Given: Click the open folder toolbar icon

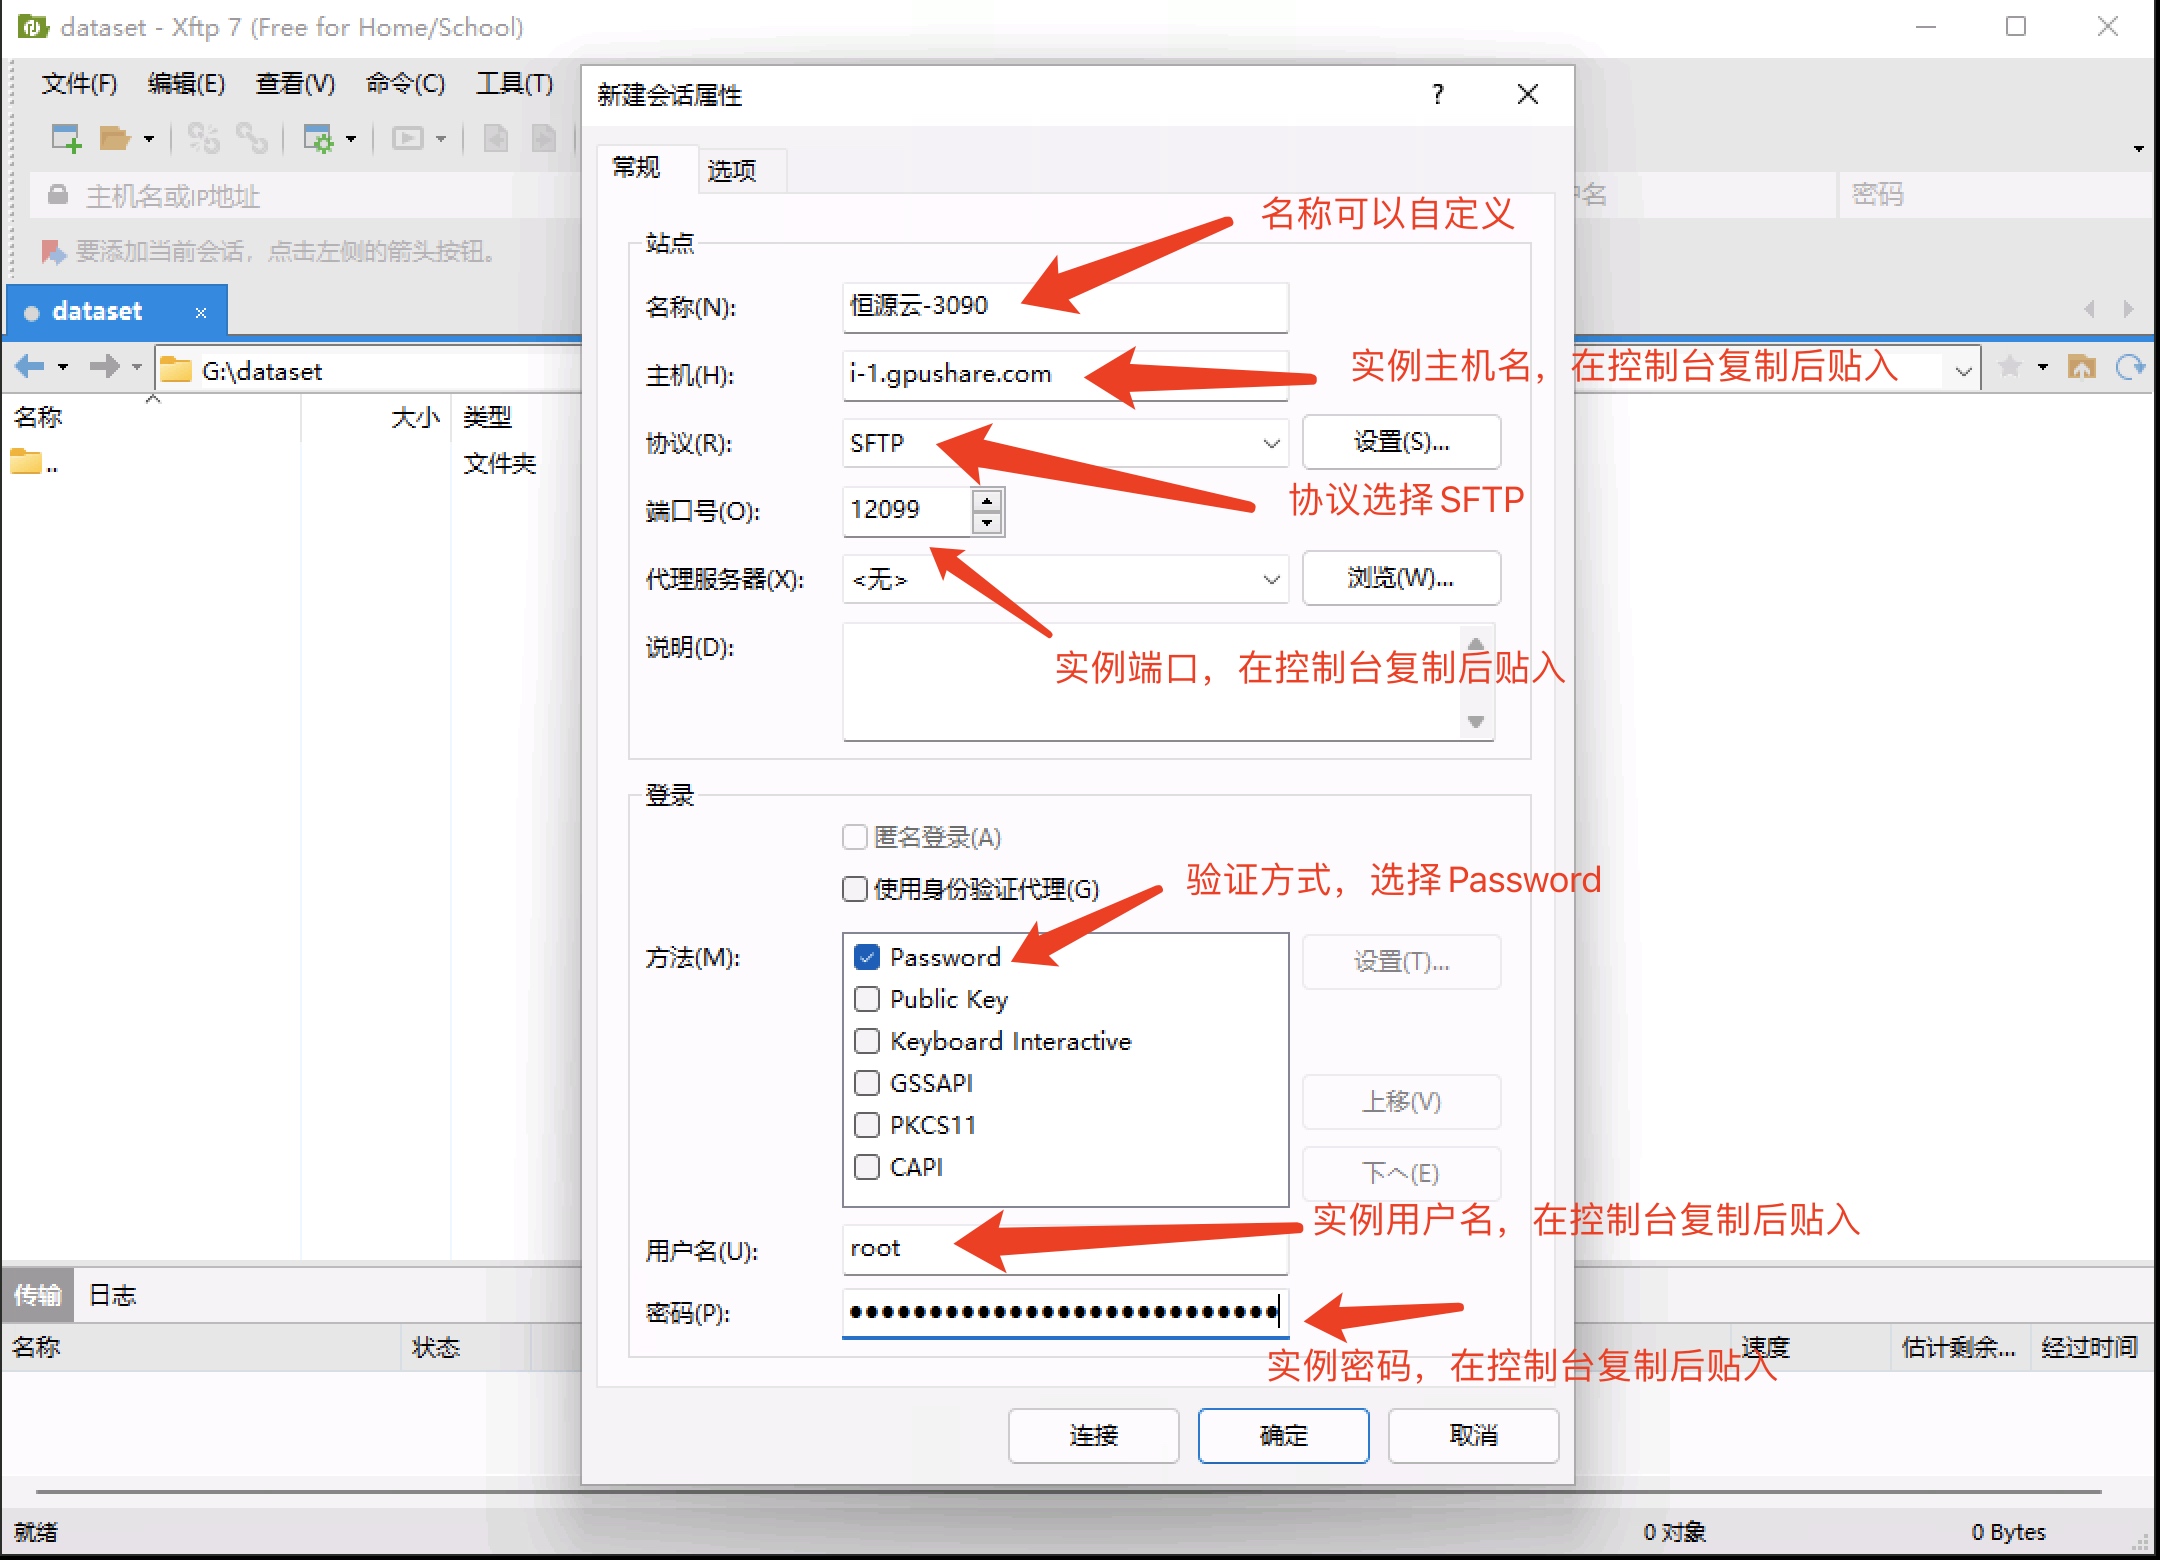Looking at the screenshot, I should [x=115, y=138].
